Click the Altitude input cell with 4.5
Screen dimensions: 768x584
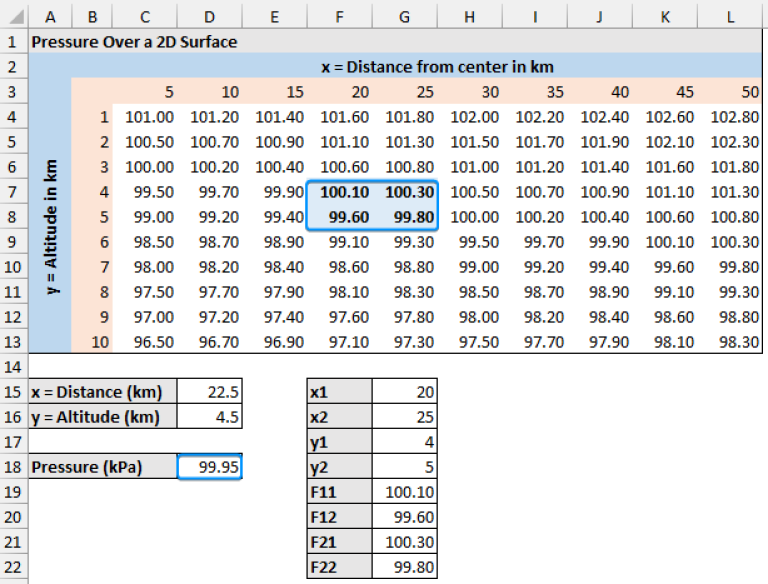coord(210,416)
